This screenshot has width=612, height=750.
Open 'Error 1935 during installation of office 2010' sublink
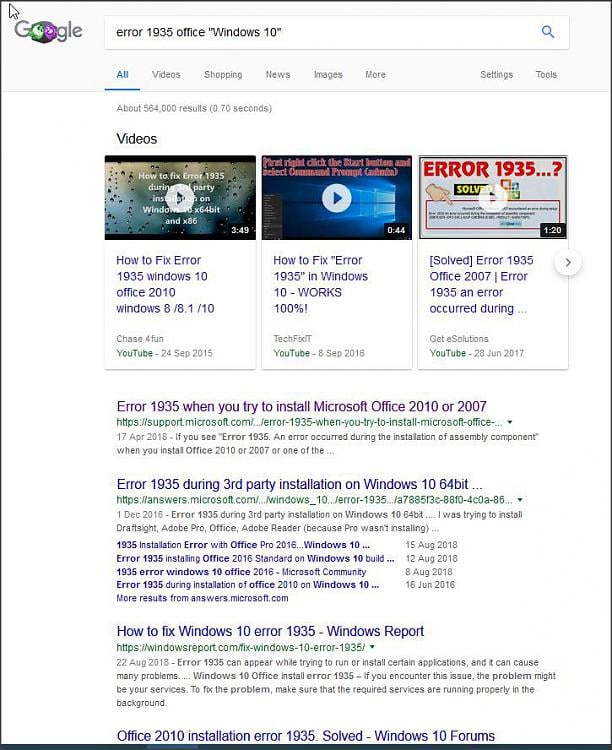[247, 585]
